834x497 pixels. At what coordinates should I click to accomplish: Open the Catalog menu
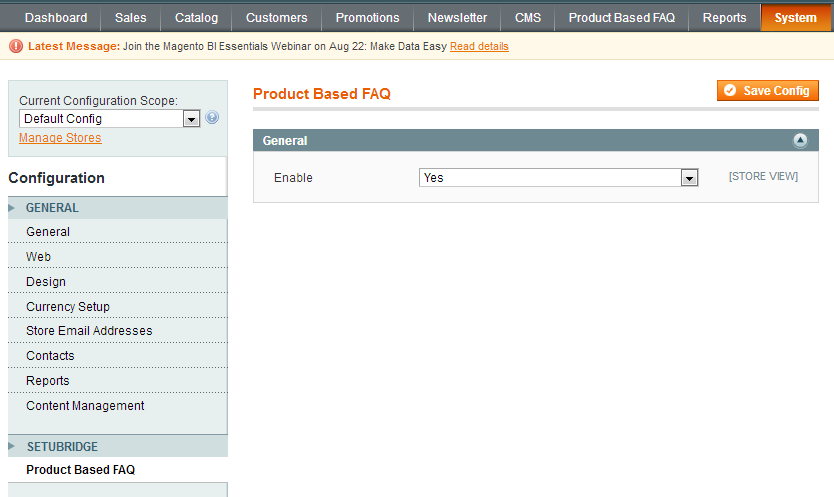pyautogui.click(x=196, y=18)
